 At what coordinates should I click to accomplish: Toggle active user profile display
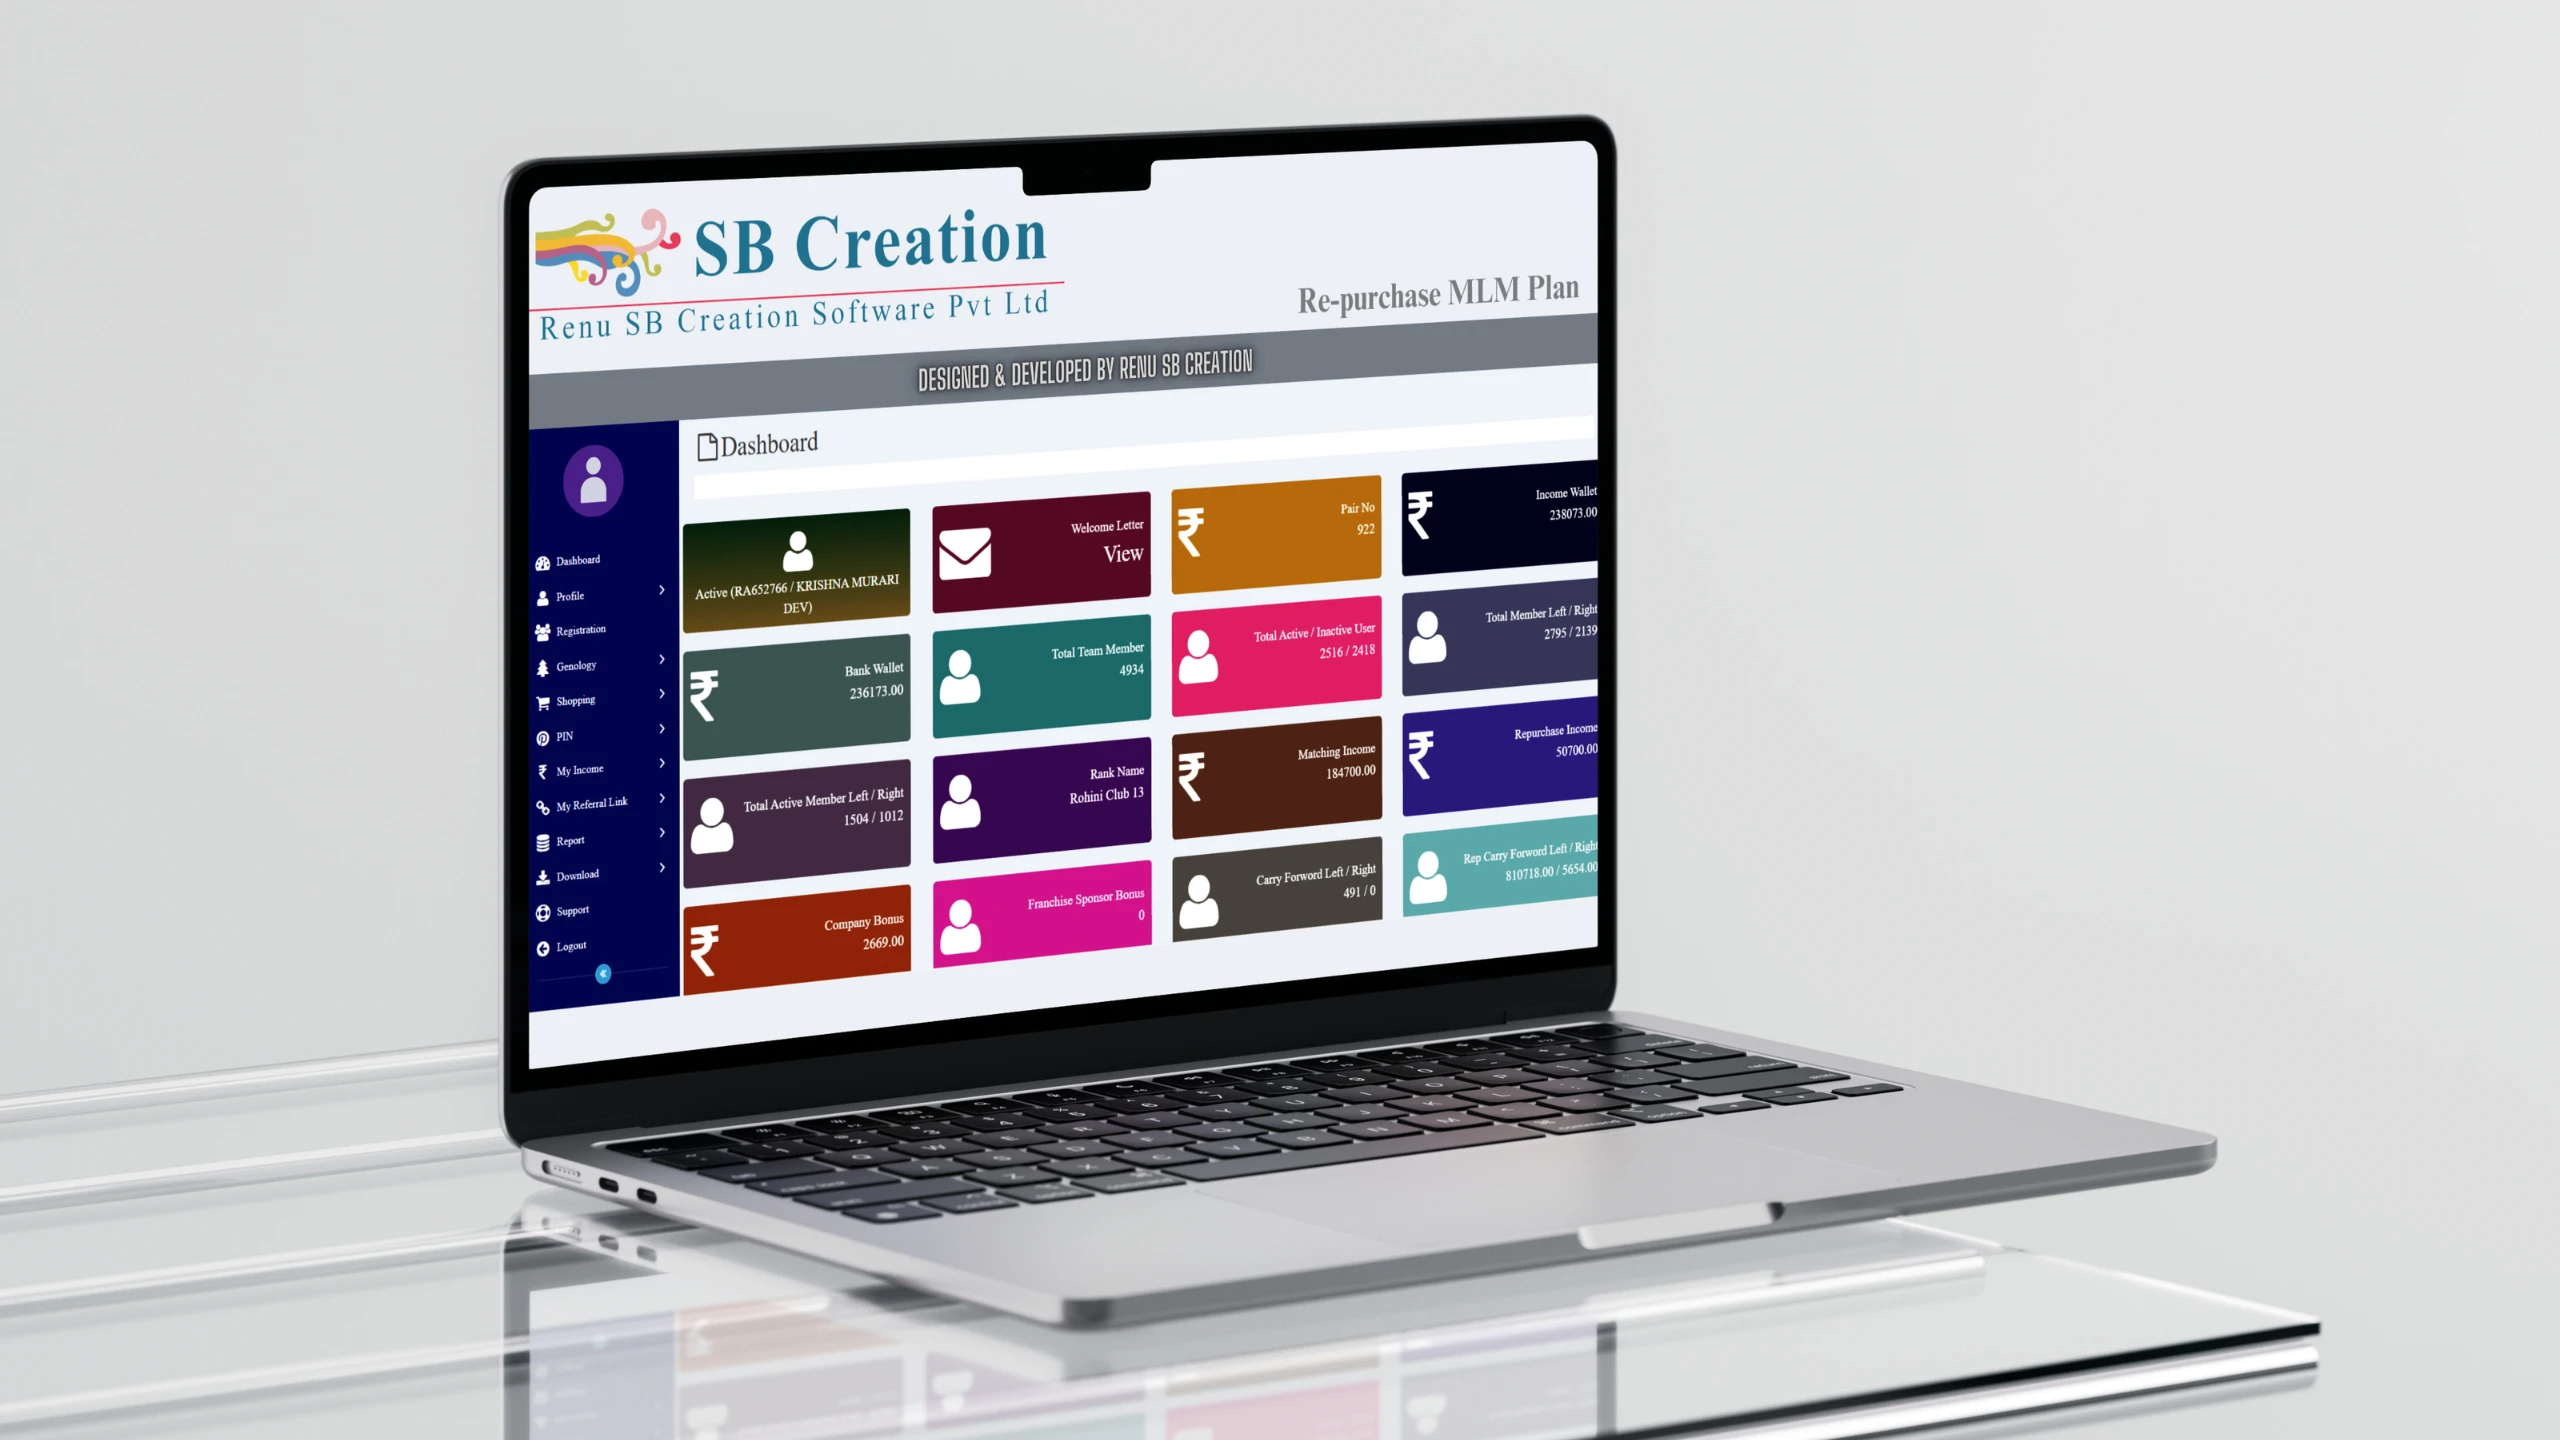(800, 563)
